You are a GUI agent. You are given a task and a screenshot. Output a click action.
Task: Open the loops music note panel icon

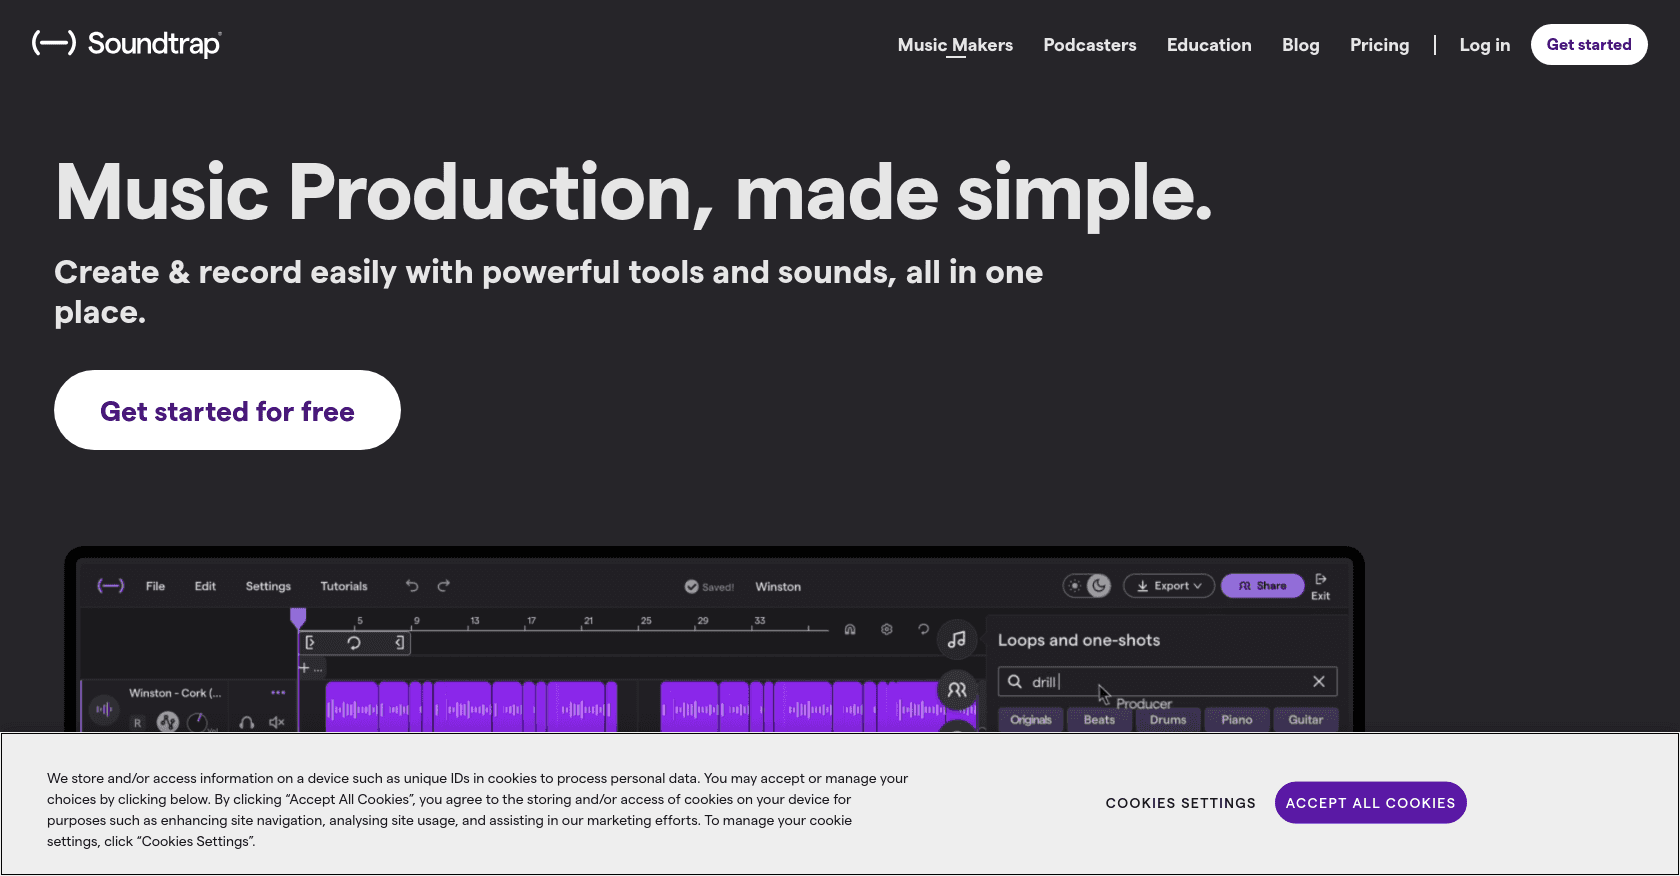click(957, 640)
